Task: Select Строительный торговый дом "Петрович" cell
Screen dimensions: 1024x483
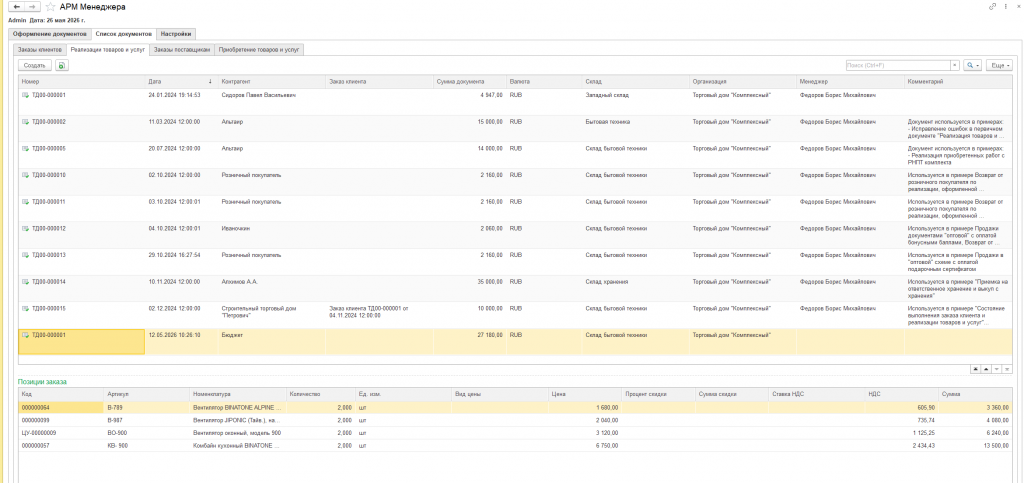Action: point(272,315)
